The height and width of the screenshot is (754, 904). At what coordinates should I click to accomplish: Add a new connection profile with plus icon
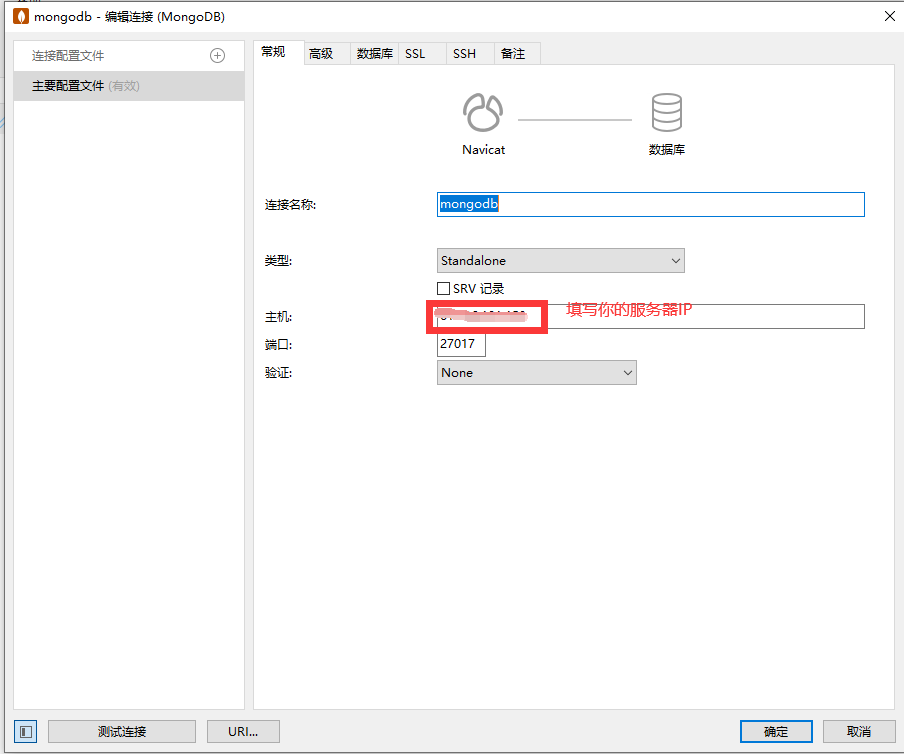[x=217, y=56]
